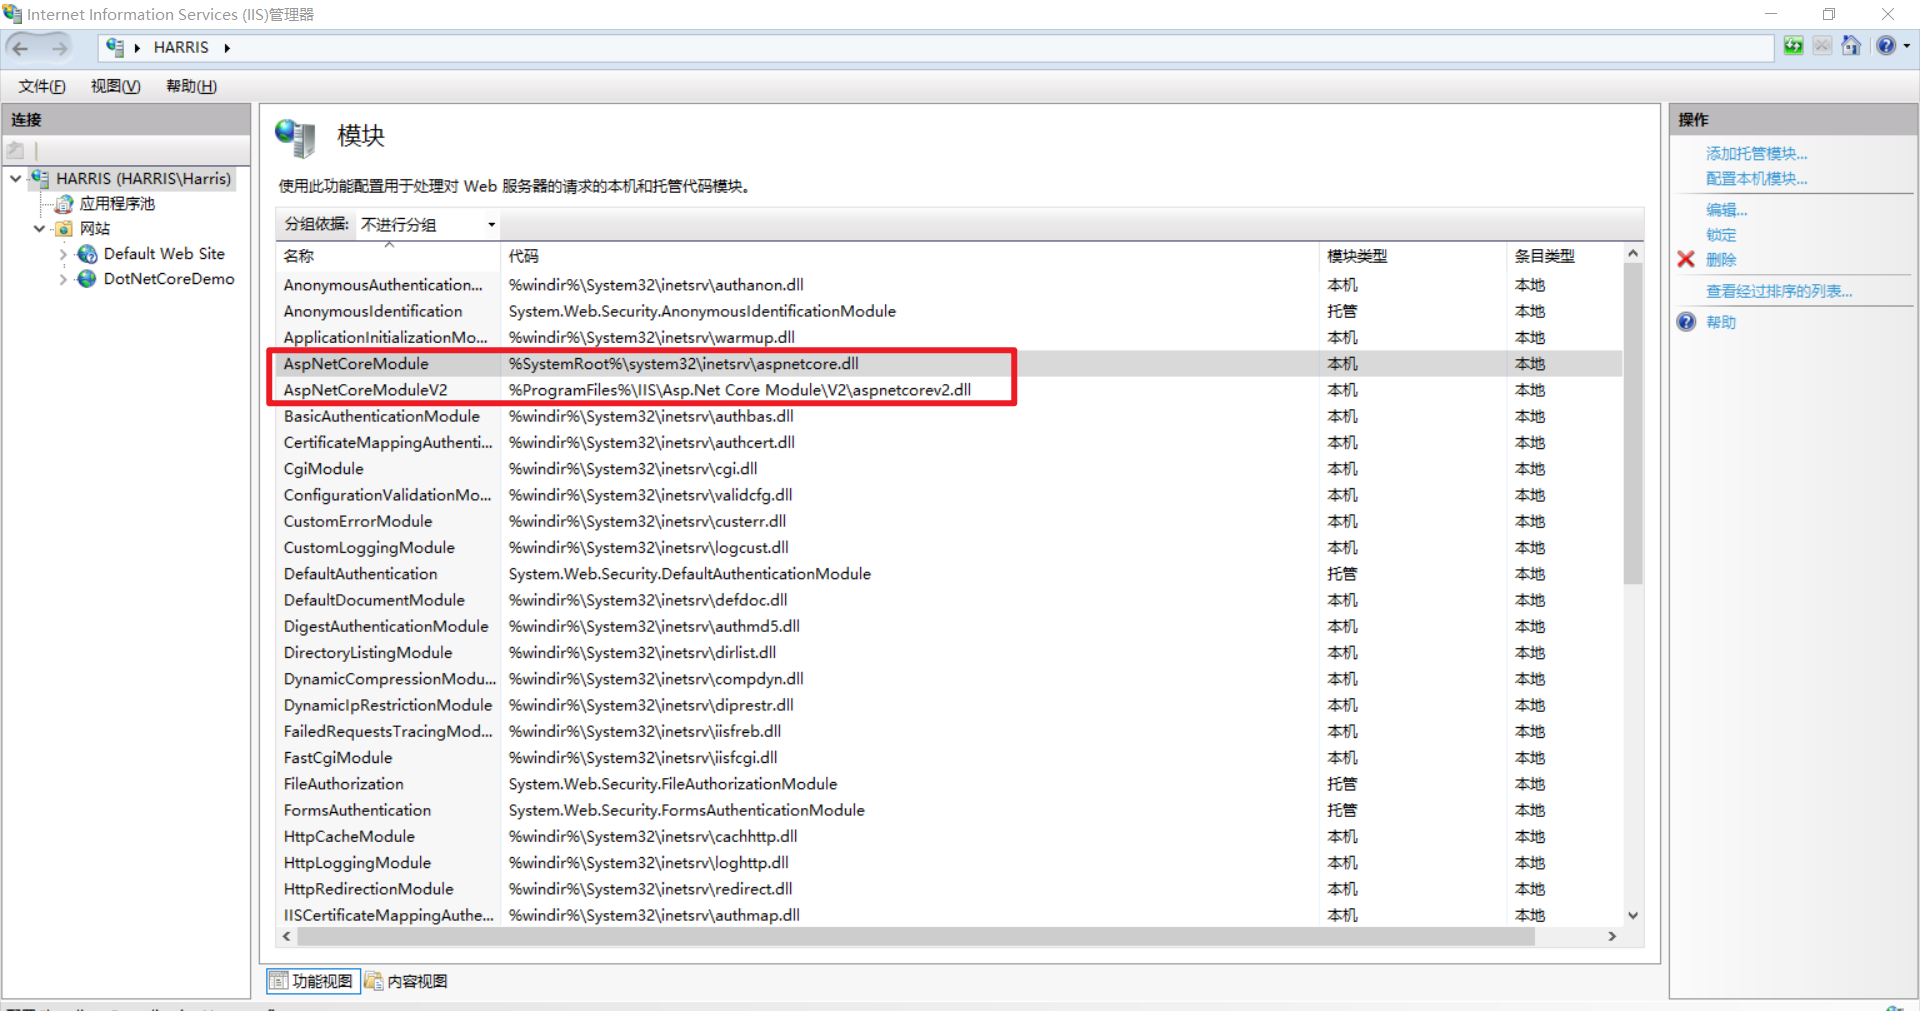Click the connect icon in Connections toolbar
Image resolution: width=1920 pixels, height=1011 pixels.
[16, 151]
